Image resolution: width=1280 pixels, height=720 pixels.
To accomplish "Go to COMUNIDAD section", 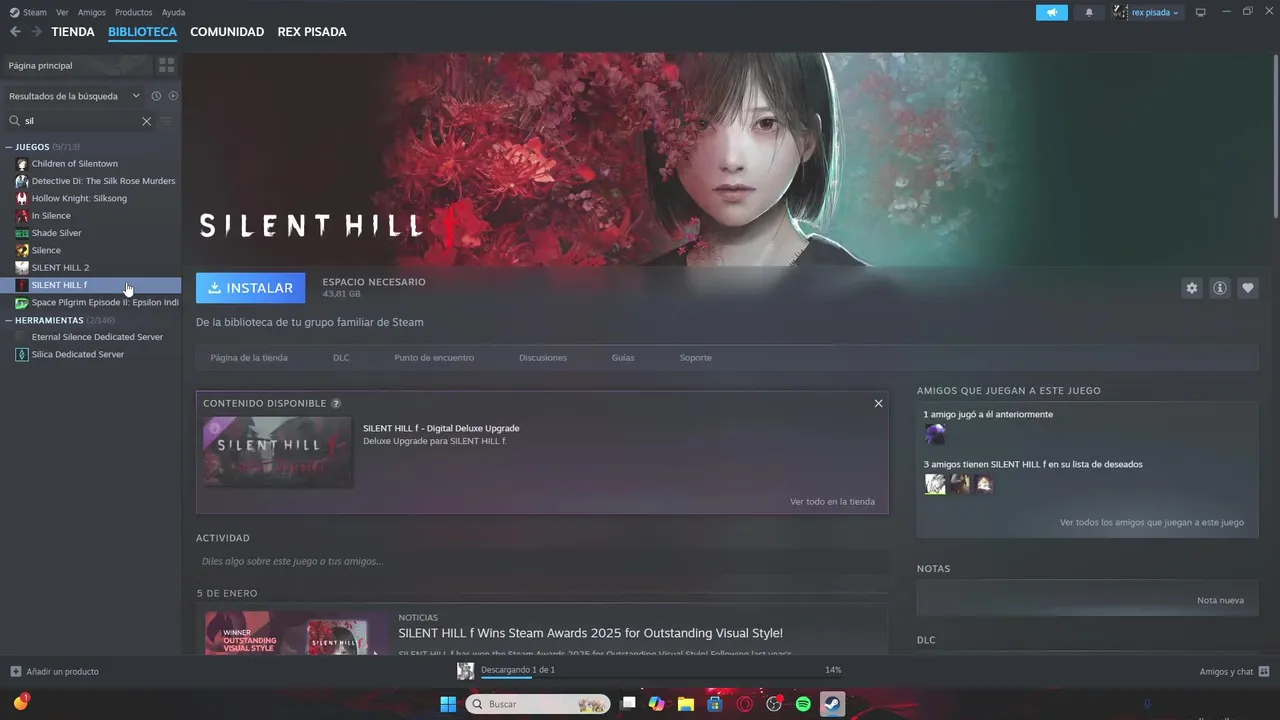I will pos(227,32).
